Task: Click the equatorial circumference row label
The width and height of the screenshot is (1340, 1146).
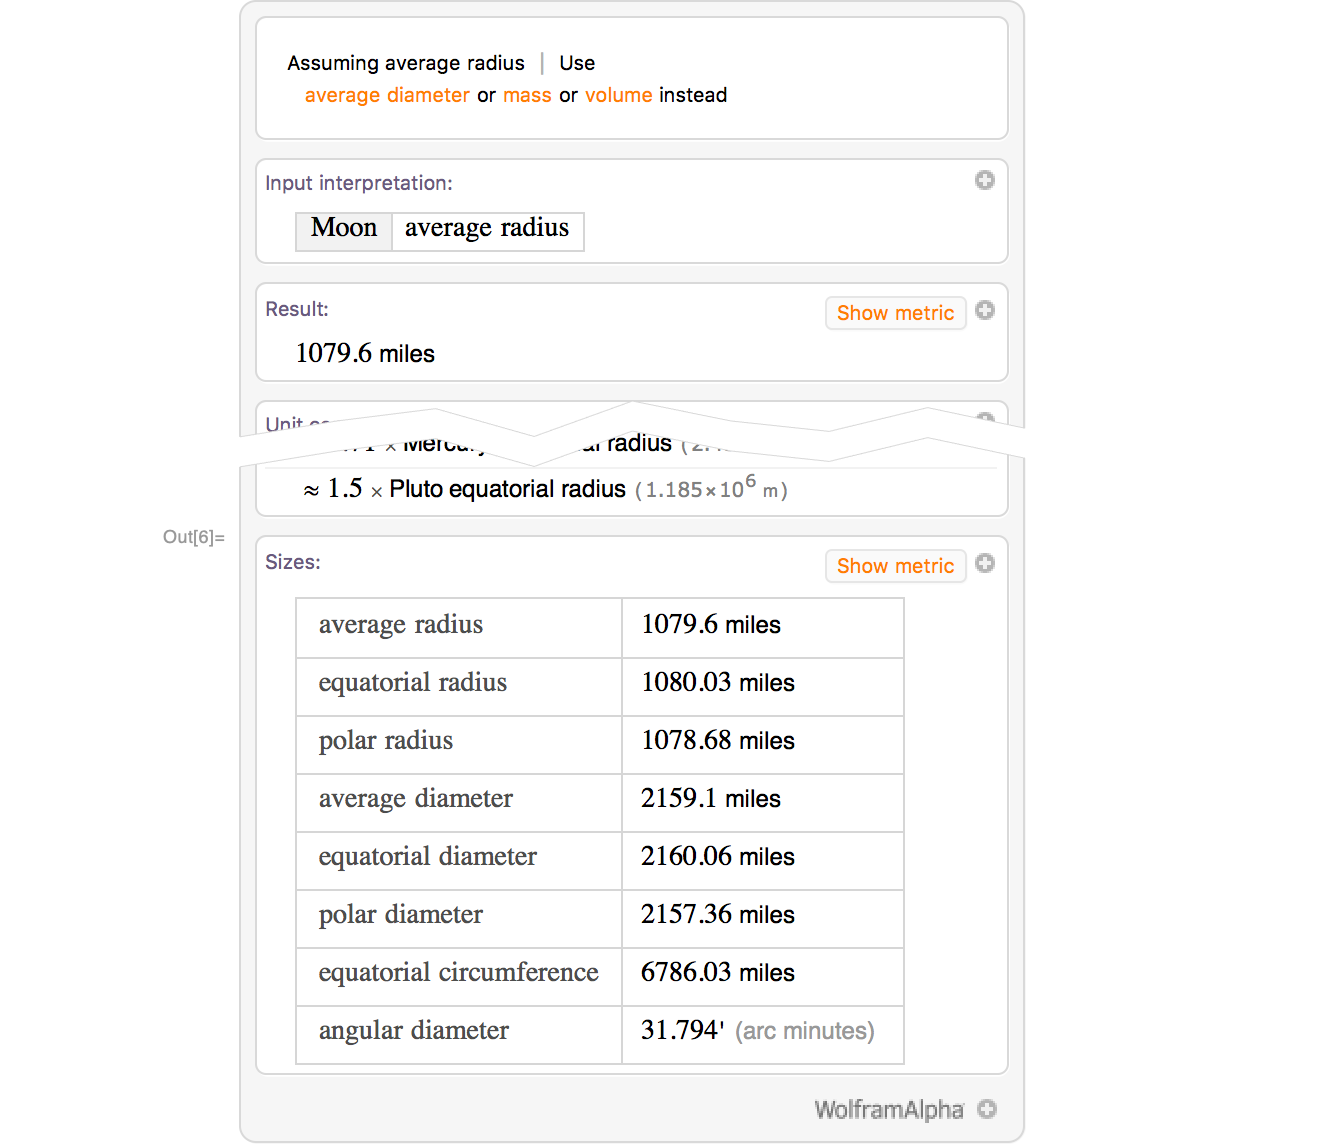Action: point(458,973)
